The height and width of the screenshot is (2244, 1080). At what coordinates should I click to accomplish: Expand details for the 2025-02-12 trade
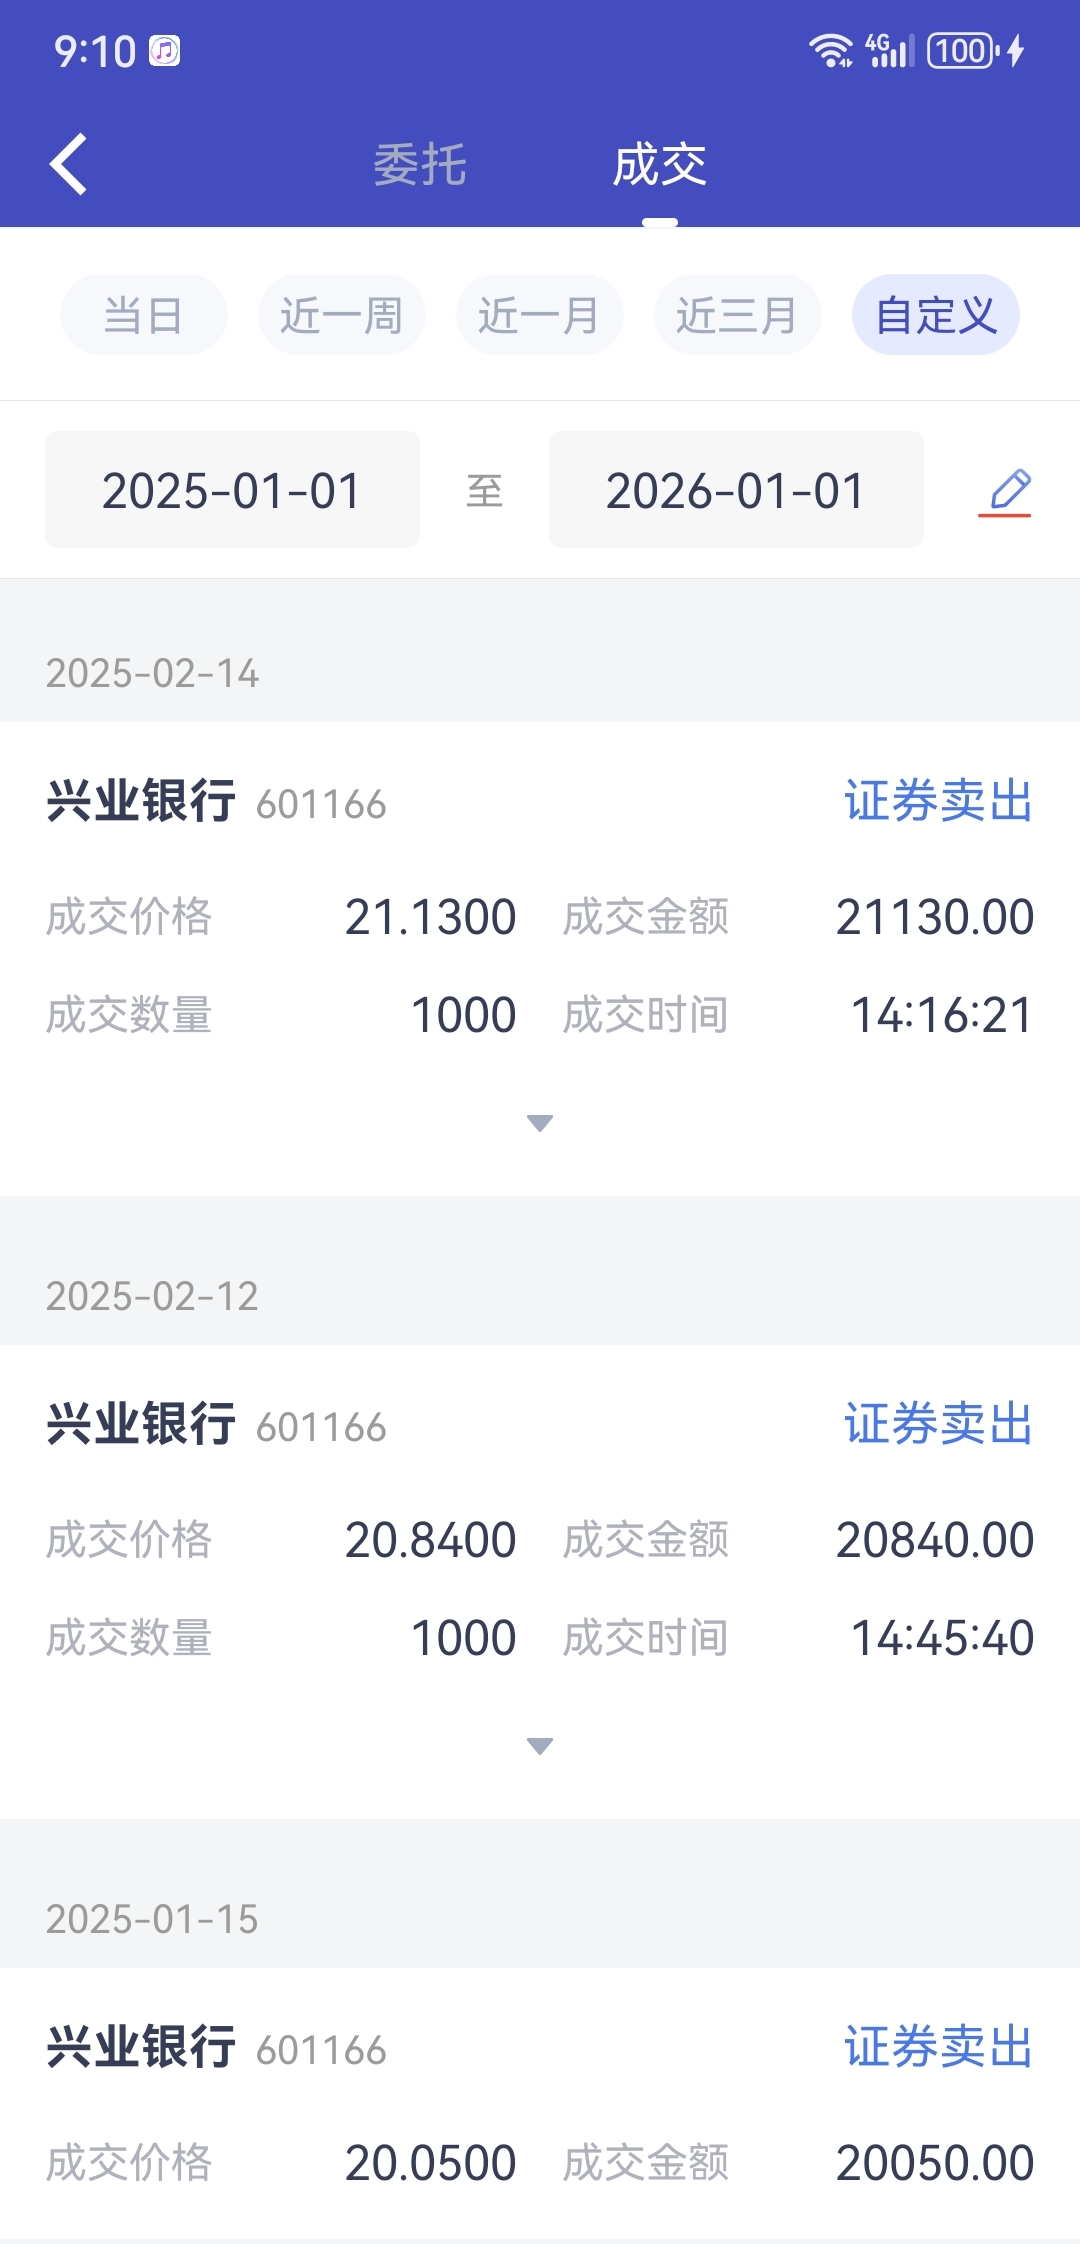pyautogui.click(x=540, y=1746)
